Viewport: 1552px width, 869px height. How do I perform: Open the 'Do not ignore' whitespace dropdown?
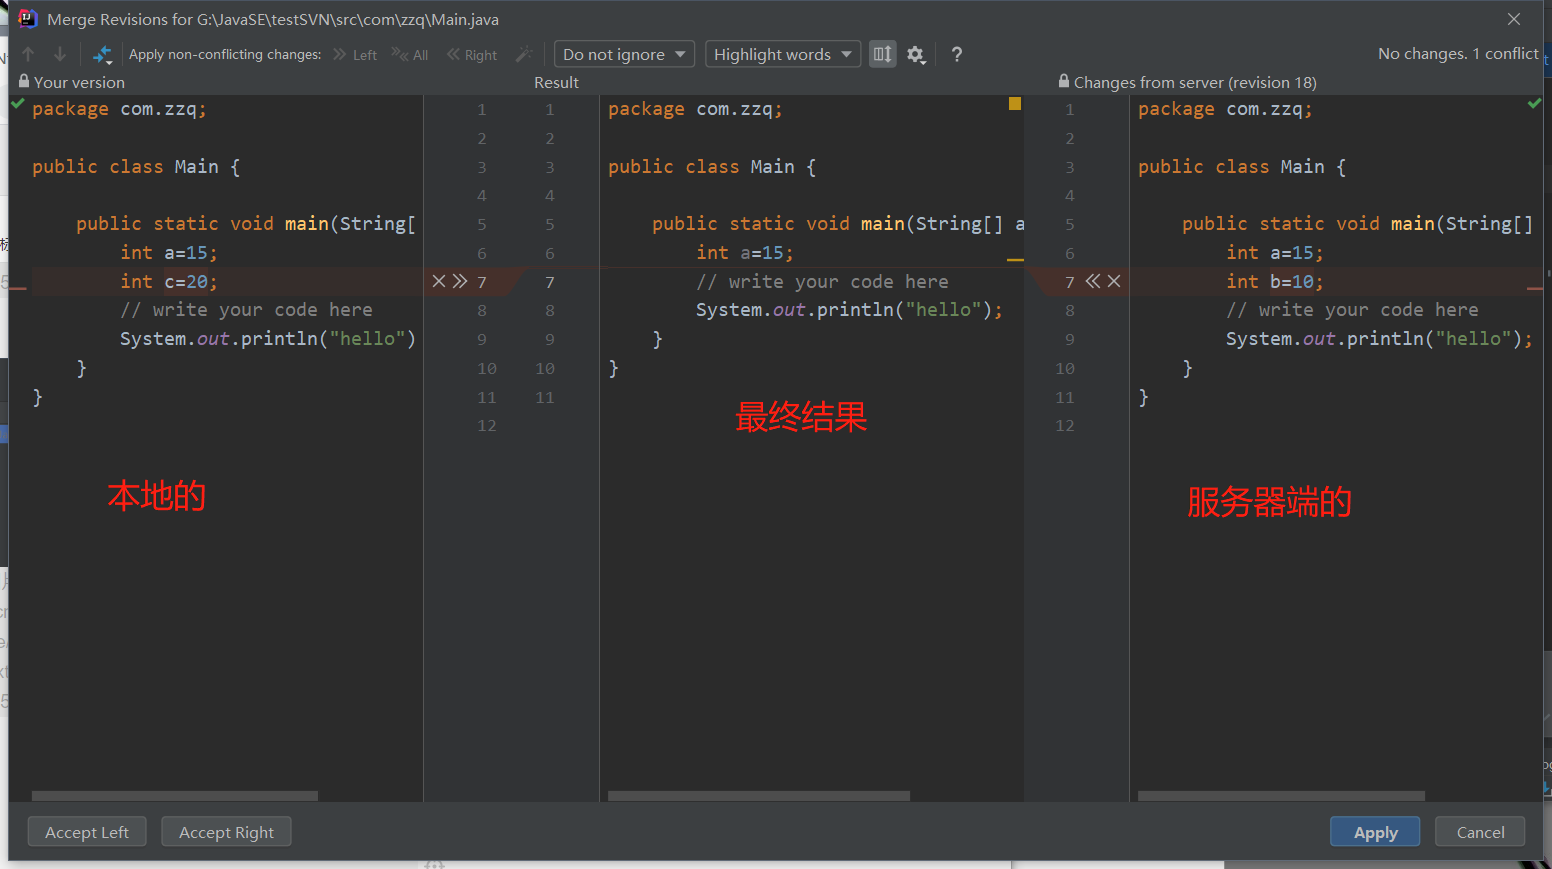point(624,54)
